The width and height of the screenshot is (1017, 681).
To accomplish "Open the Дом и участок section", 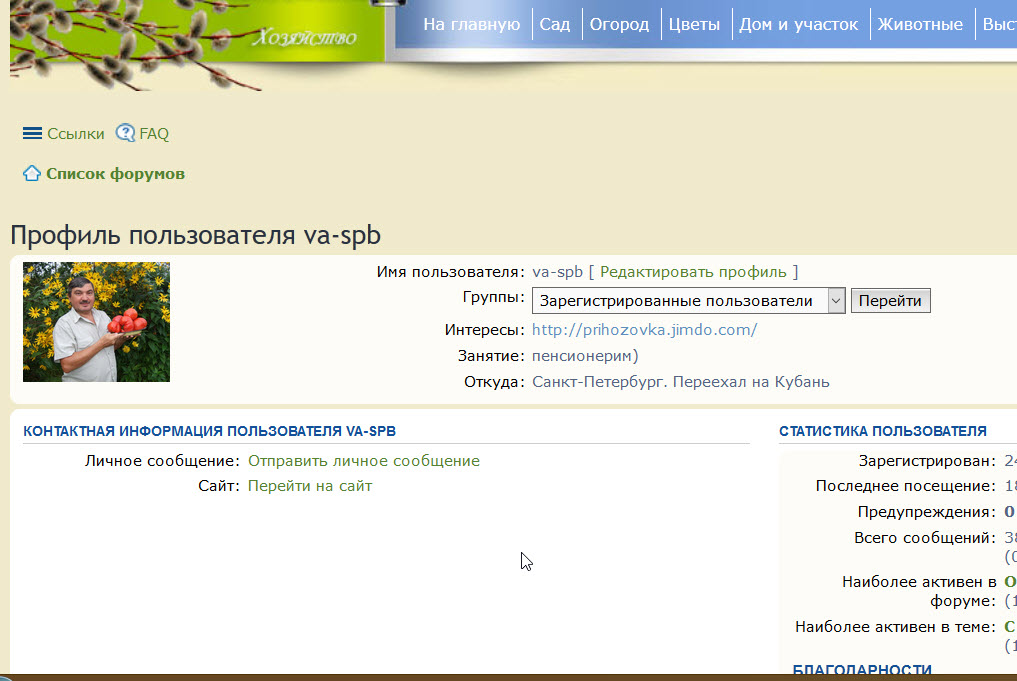I will (x=798, y=25).
